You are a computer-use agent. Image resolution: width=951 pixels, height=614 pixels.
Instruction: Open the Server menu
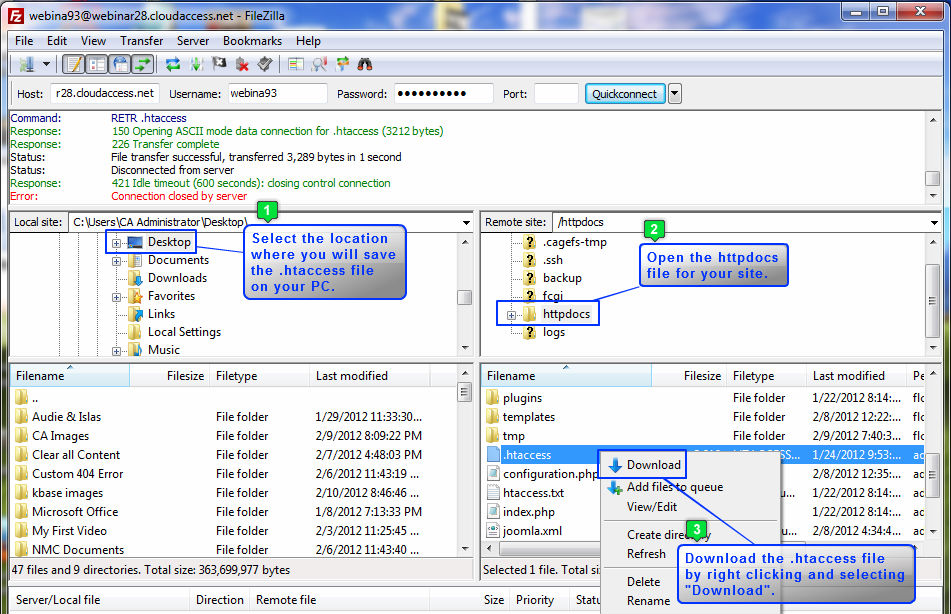tap(193, 41)
